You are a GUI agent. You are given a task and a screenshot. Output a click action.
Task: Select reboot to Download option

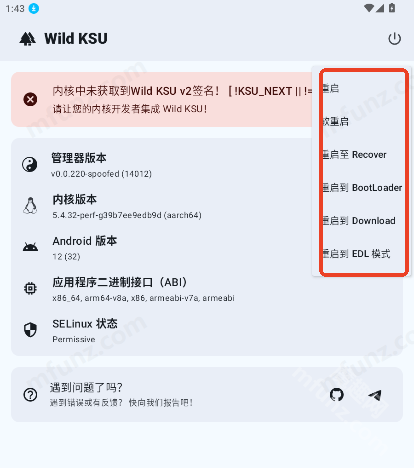362,220
